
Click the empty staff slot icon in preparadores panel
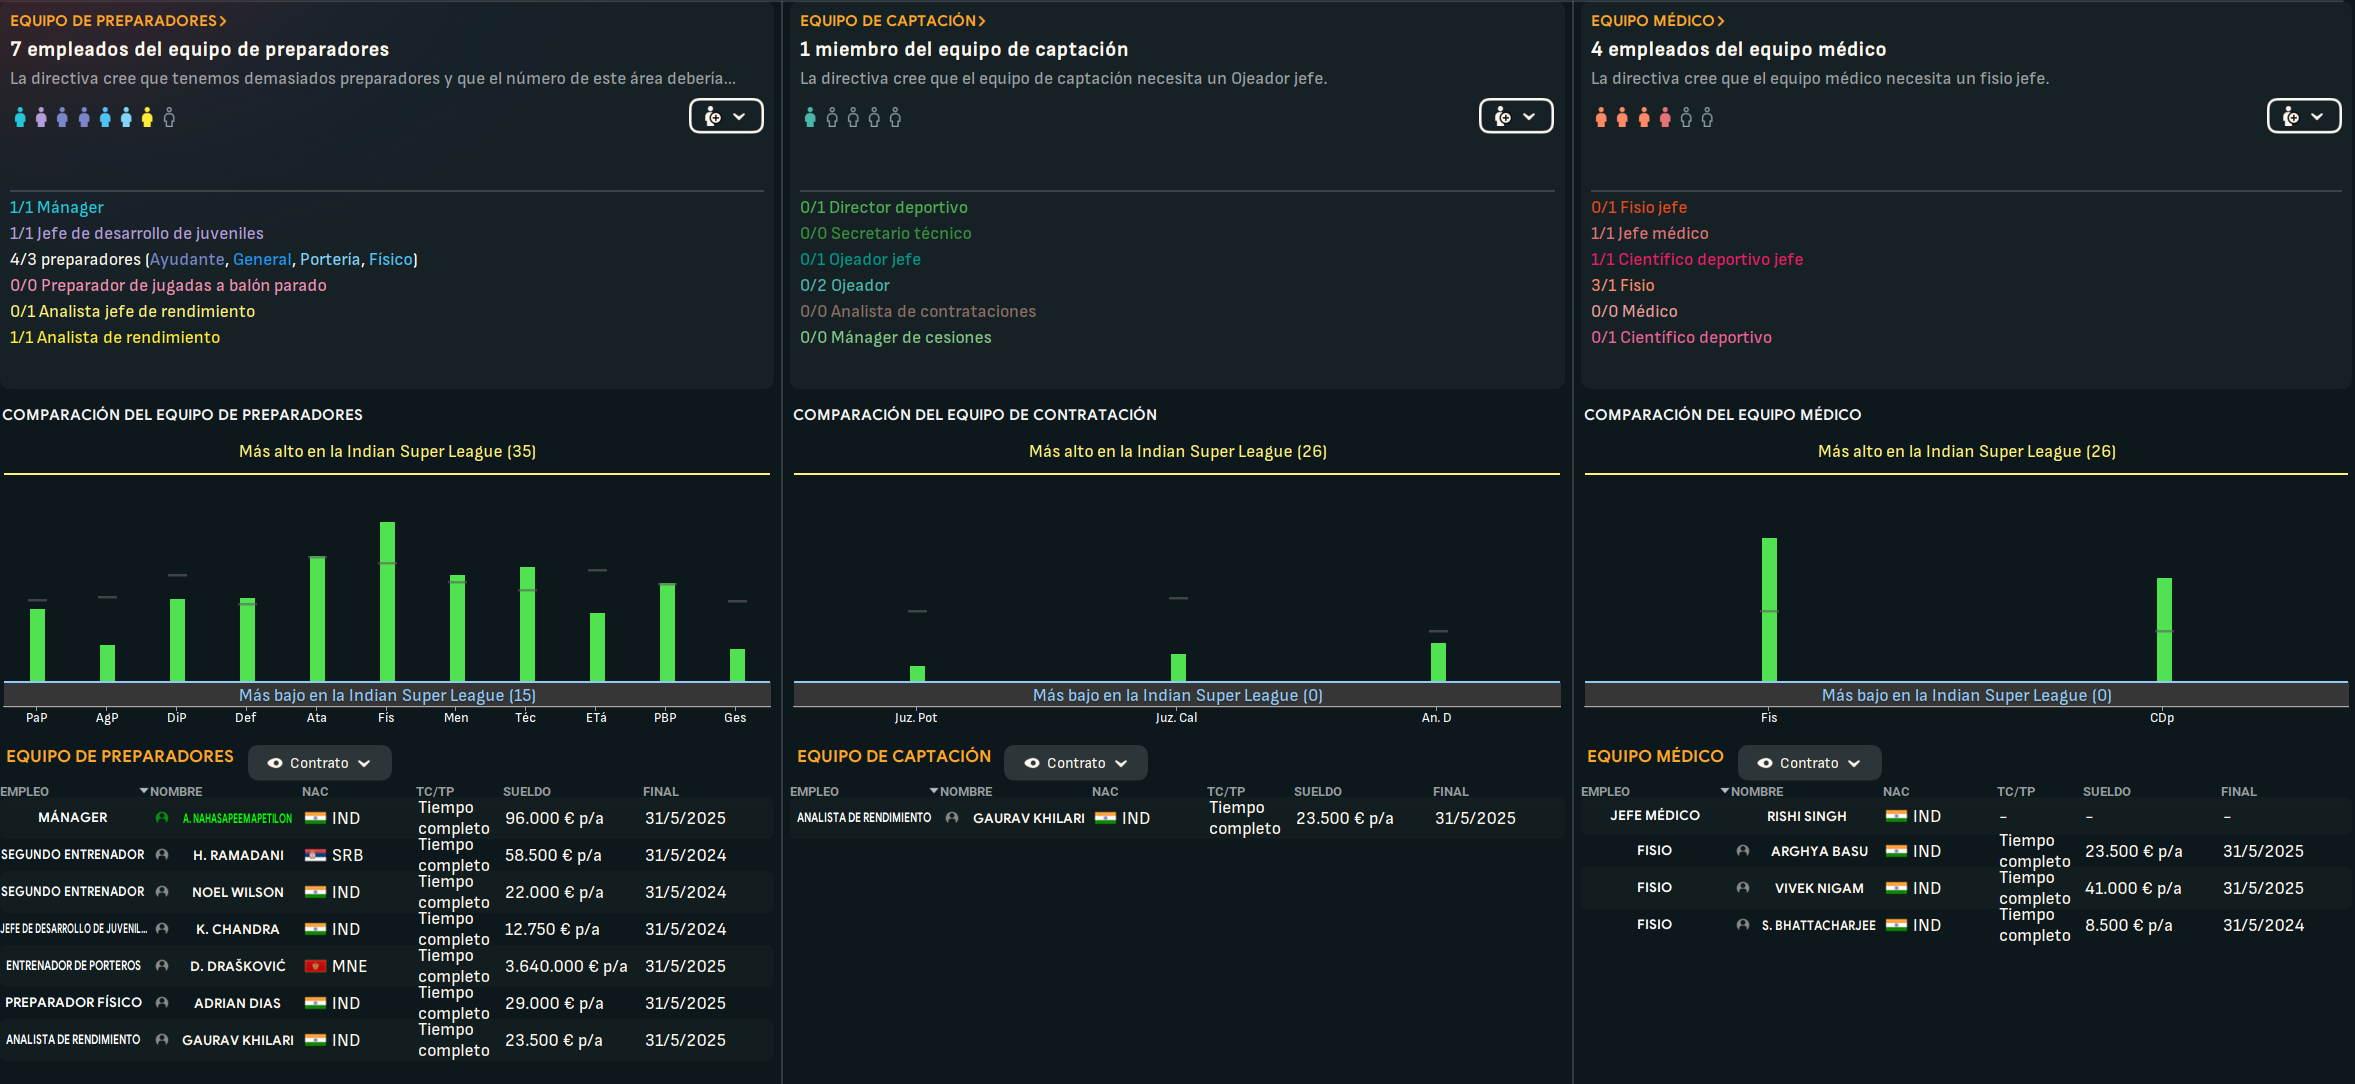(169, 118)
